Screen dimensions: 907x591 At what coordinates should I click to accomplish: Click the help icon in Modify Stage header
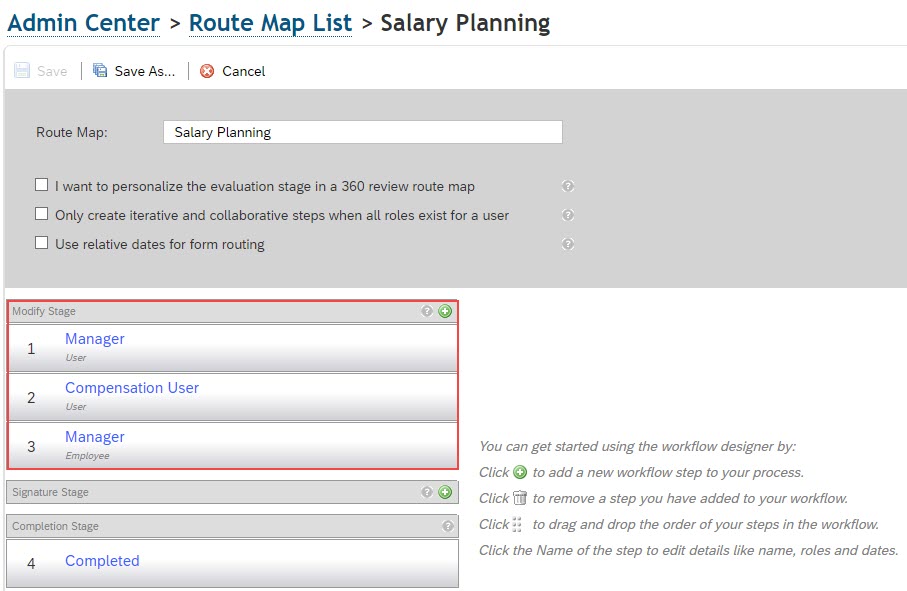point(427,311)
